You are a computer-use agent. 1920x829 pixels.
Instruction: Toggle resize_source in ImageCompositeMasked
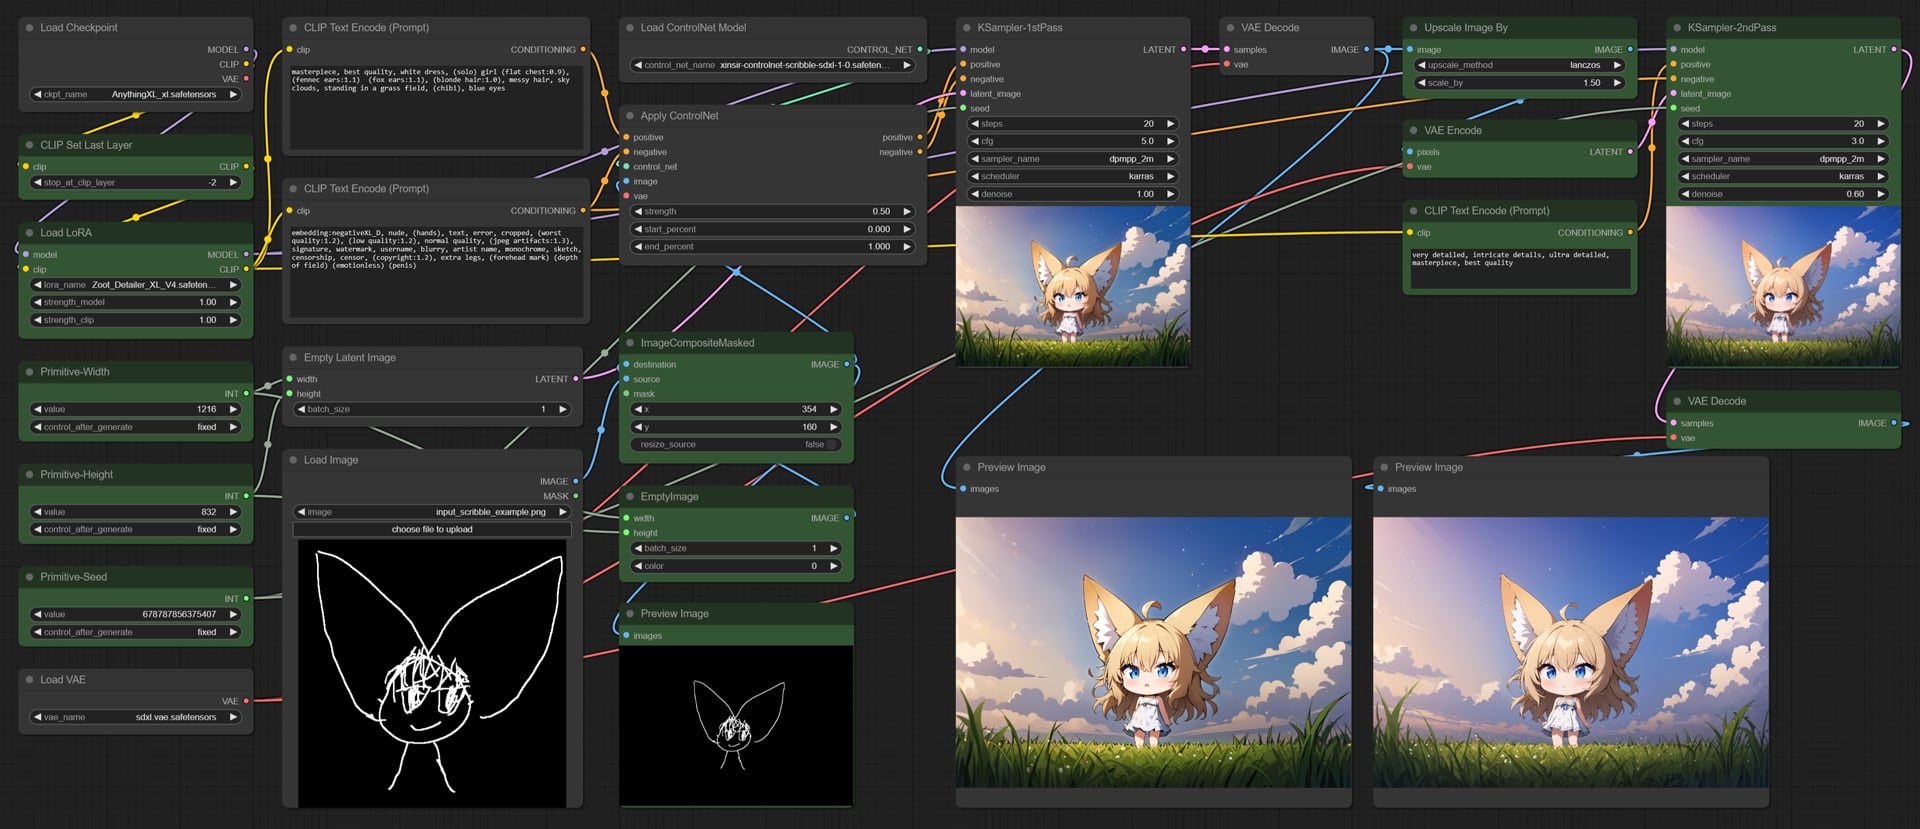click(x=736, y=444)
